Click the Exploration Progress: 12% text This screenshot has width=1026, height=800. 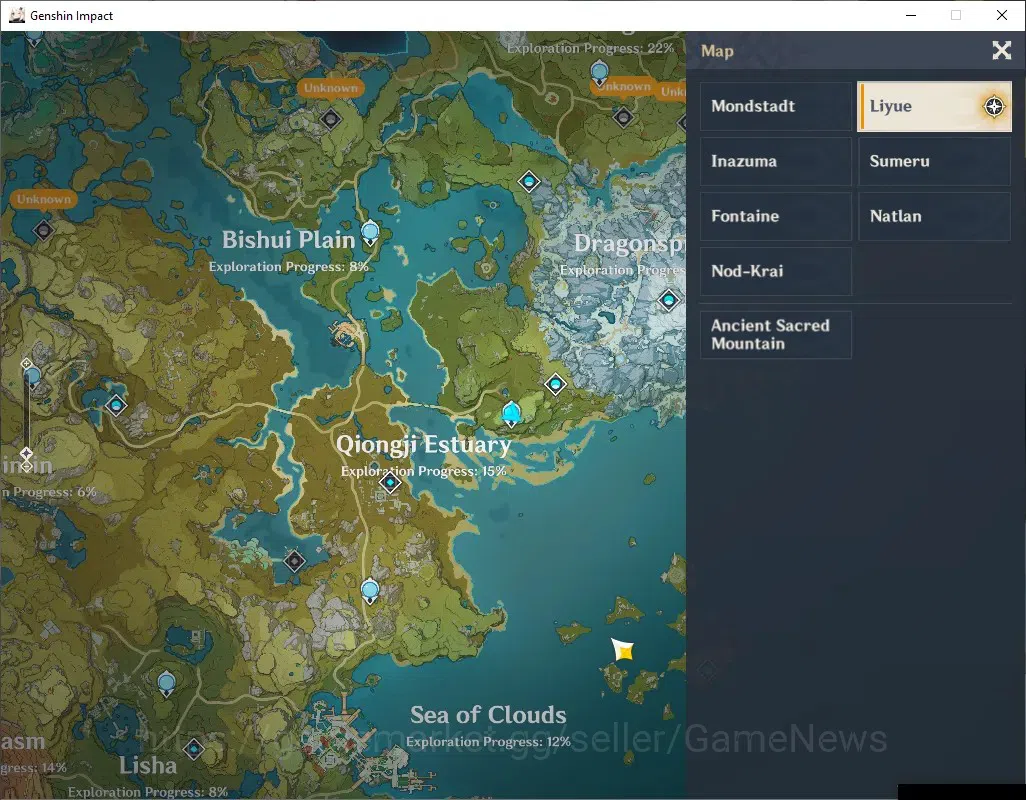coord(488,742)
